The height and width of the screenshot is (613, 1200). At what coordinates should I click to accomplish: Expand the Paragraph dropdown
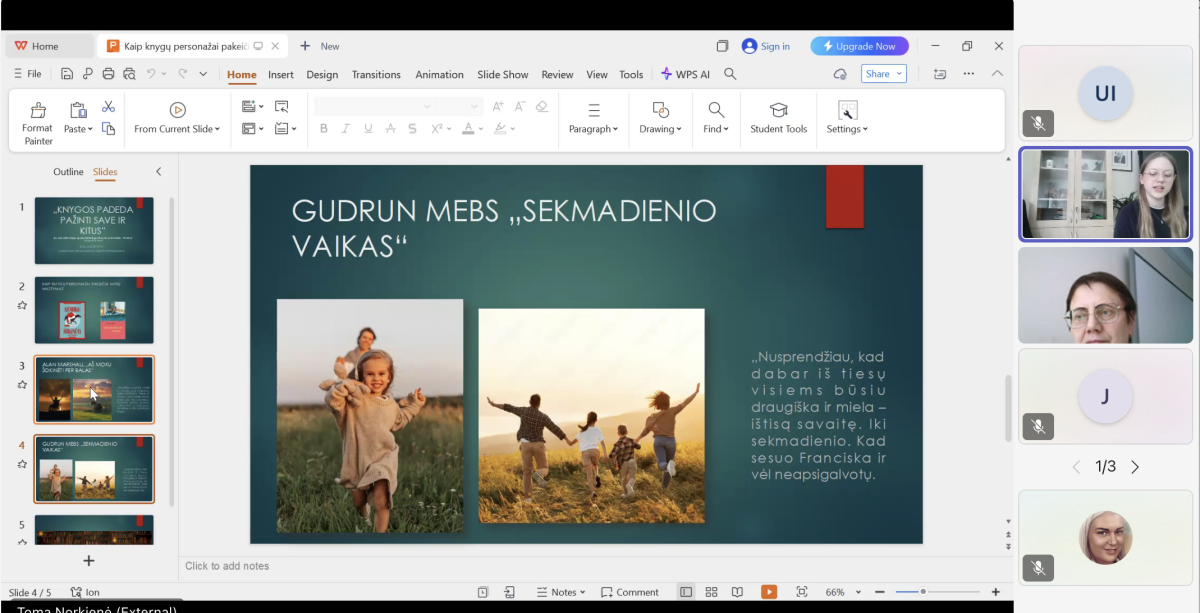(x=593, y=118)
